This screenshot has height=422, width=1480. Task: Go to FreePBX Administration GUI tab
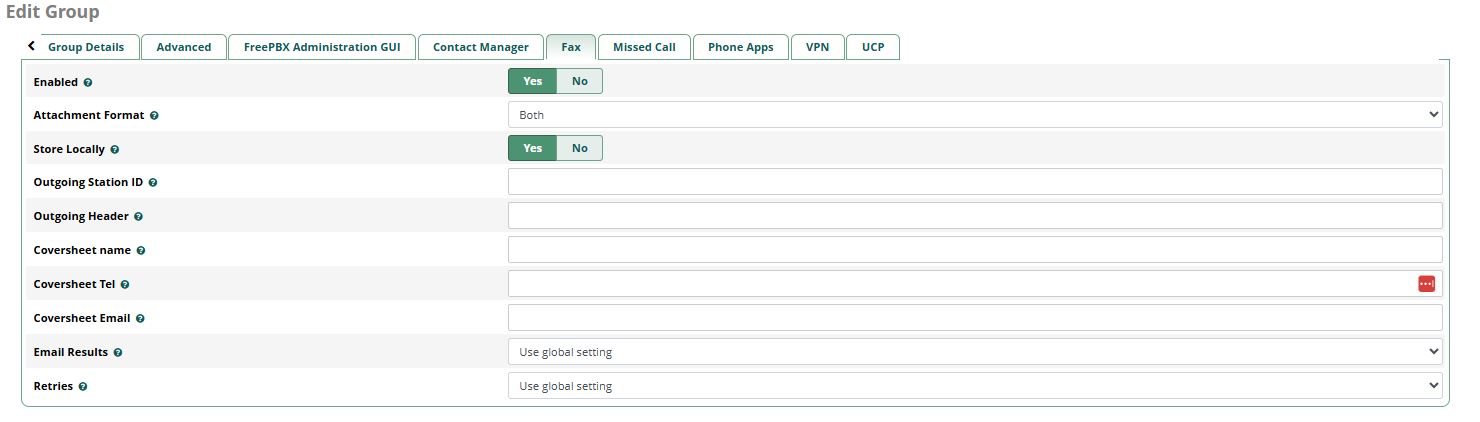(x=322, y=47)
